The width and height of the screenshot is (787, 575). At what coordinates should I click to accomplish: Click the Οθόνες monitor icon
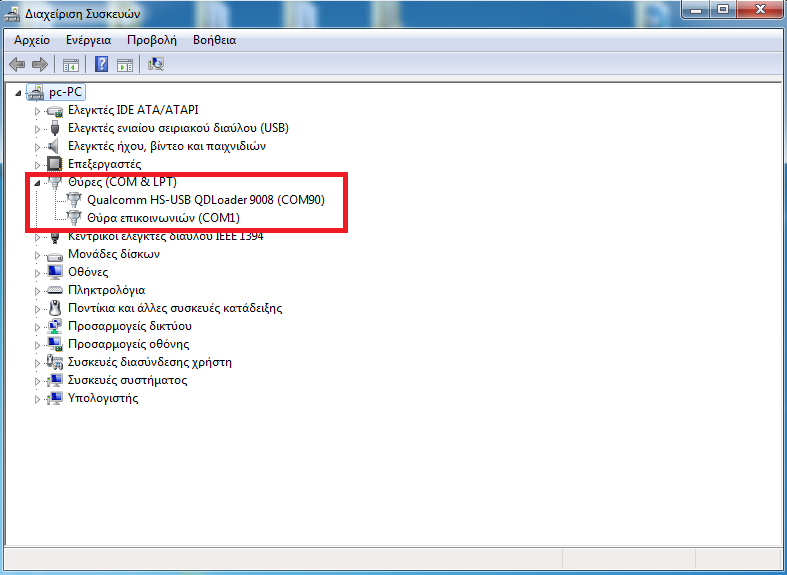coord(55,272)
